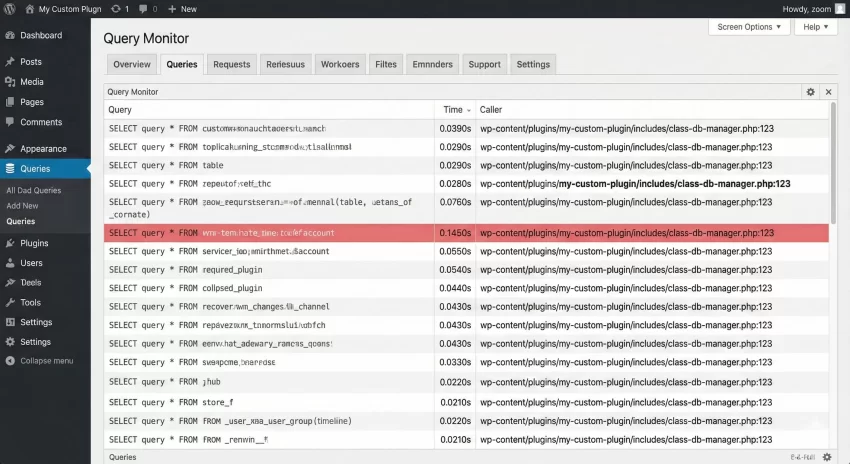The width and height of the screenshot is (850, 464).
Task: Open first Settings menu item
Action: point(36,322)
